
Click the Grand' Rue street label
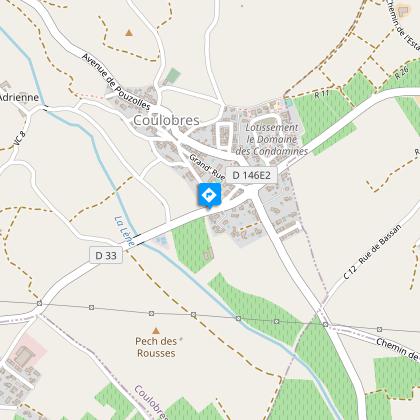click(207, 167)
